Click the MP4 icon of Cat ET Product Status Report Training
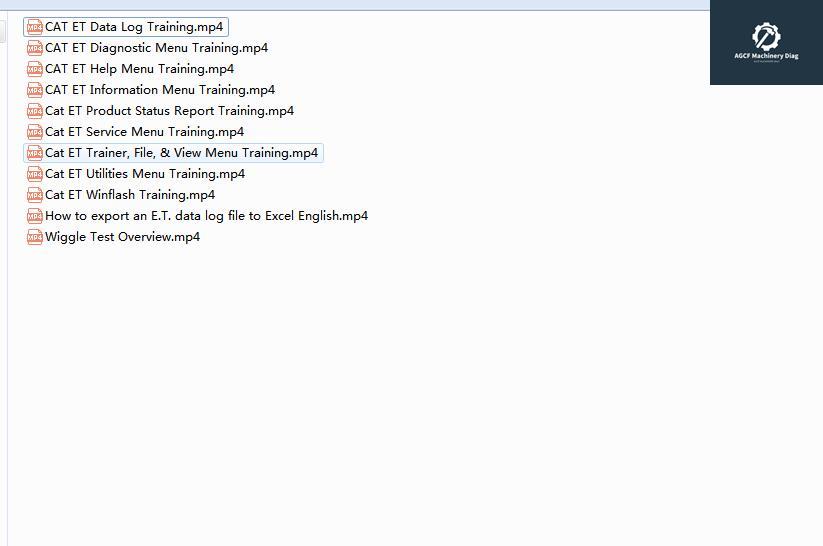 point(35,111)
